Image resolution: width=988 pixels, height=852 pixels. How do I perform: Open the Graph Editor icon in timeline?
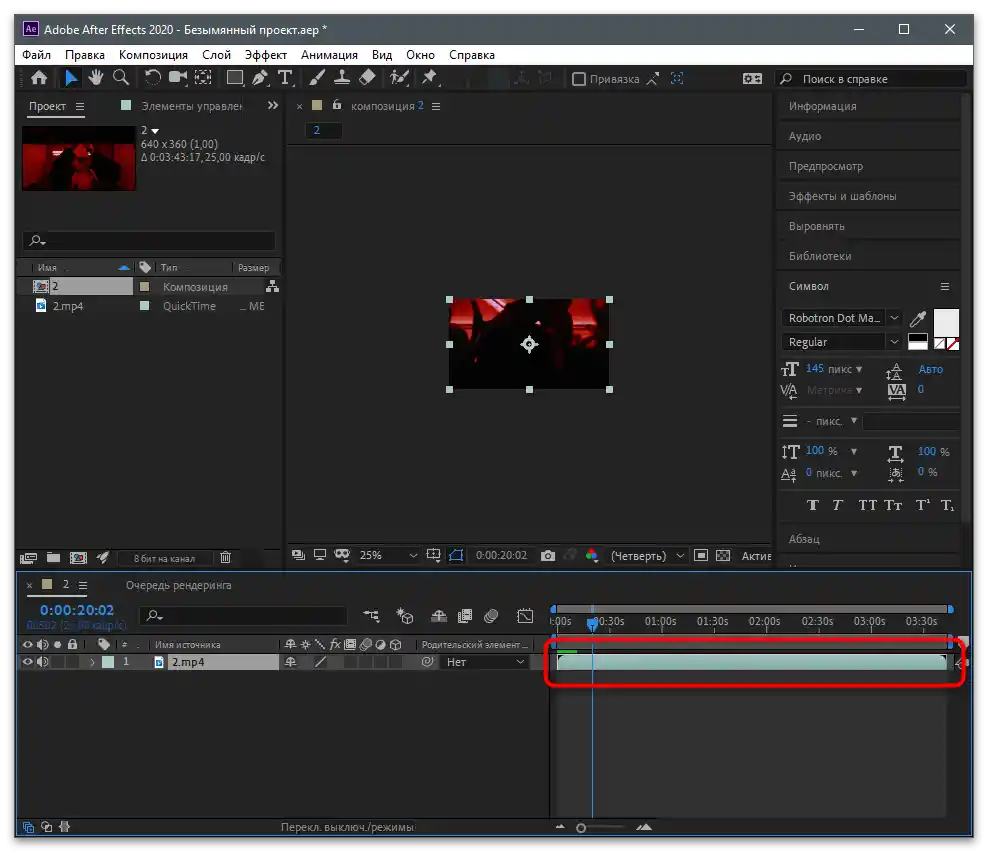tap(525, 616)
